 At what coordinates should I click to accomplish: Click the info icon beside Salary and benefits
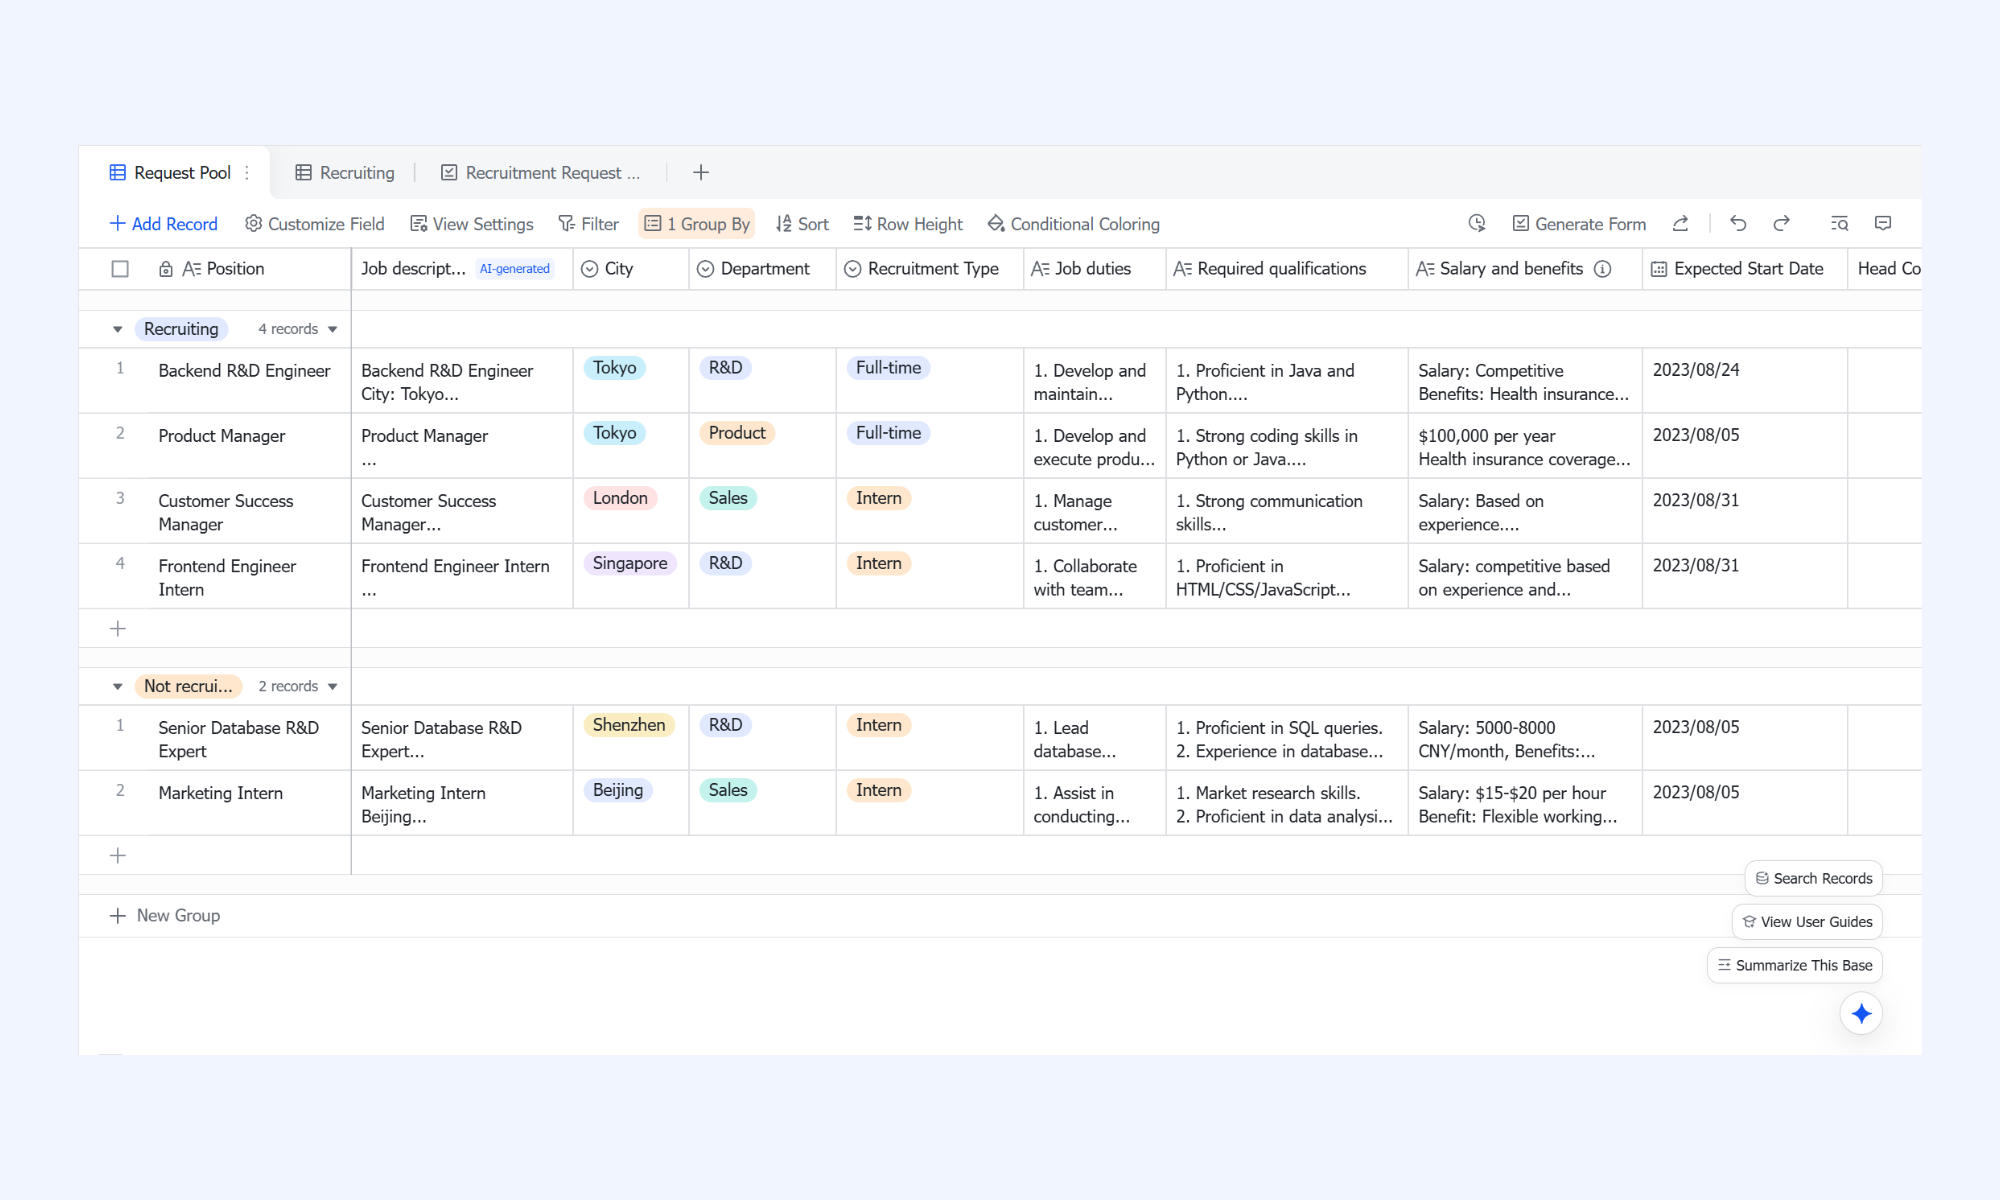tap(1603, 269)
